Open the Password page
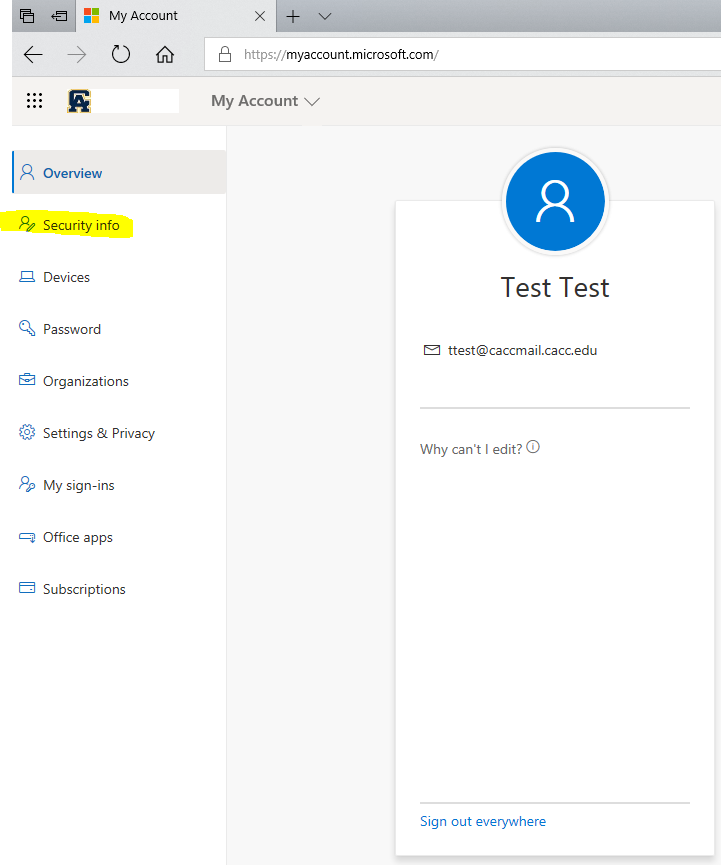721x865 pixels. (x=119, y=329)
